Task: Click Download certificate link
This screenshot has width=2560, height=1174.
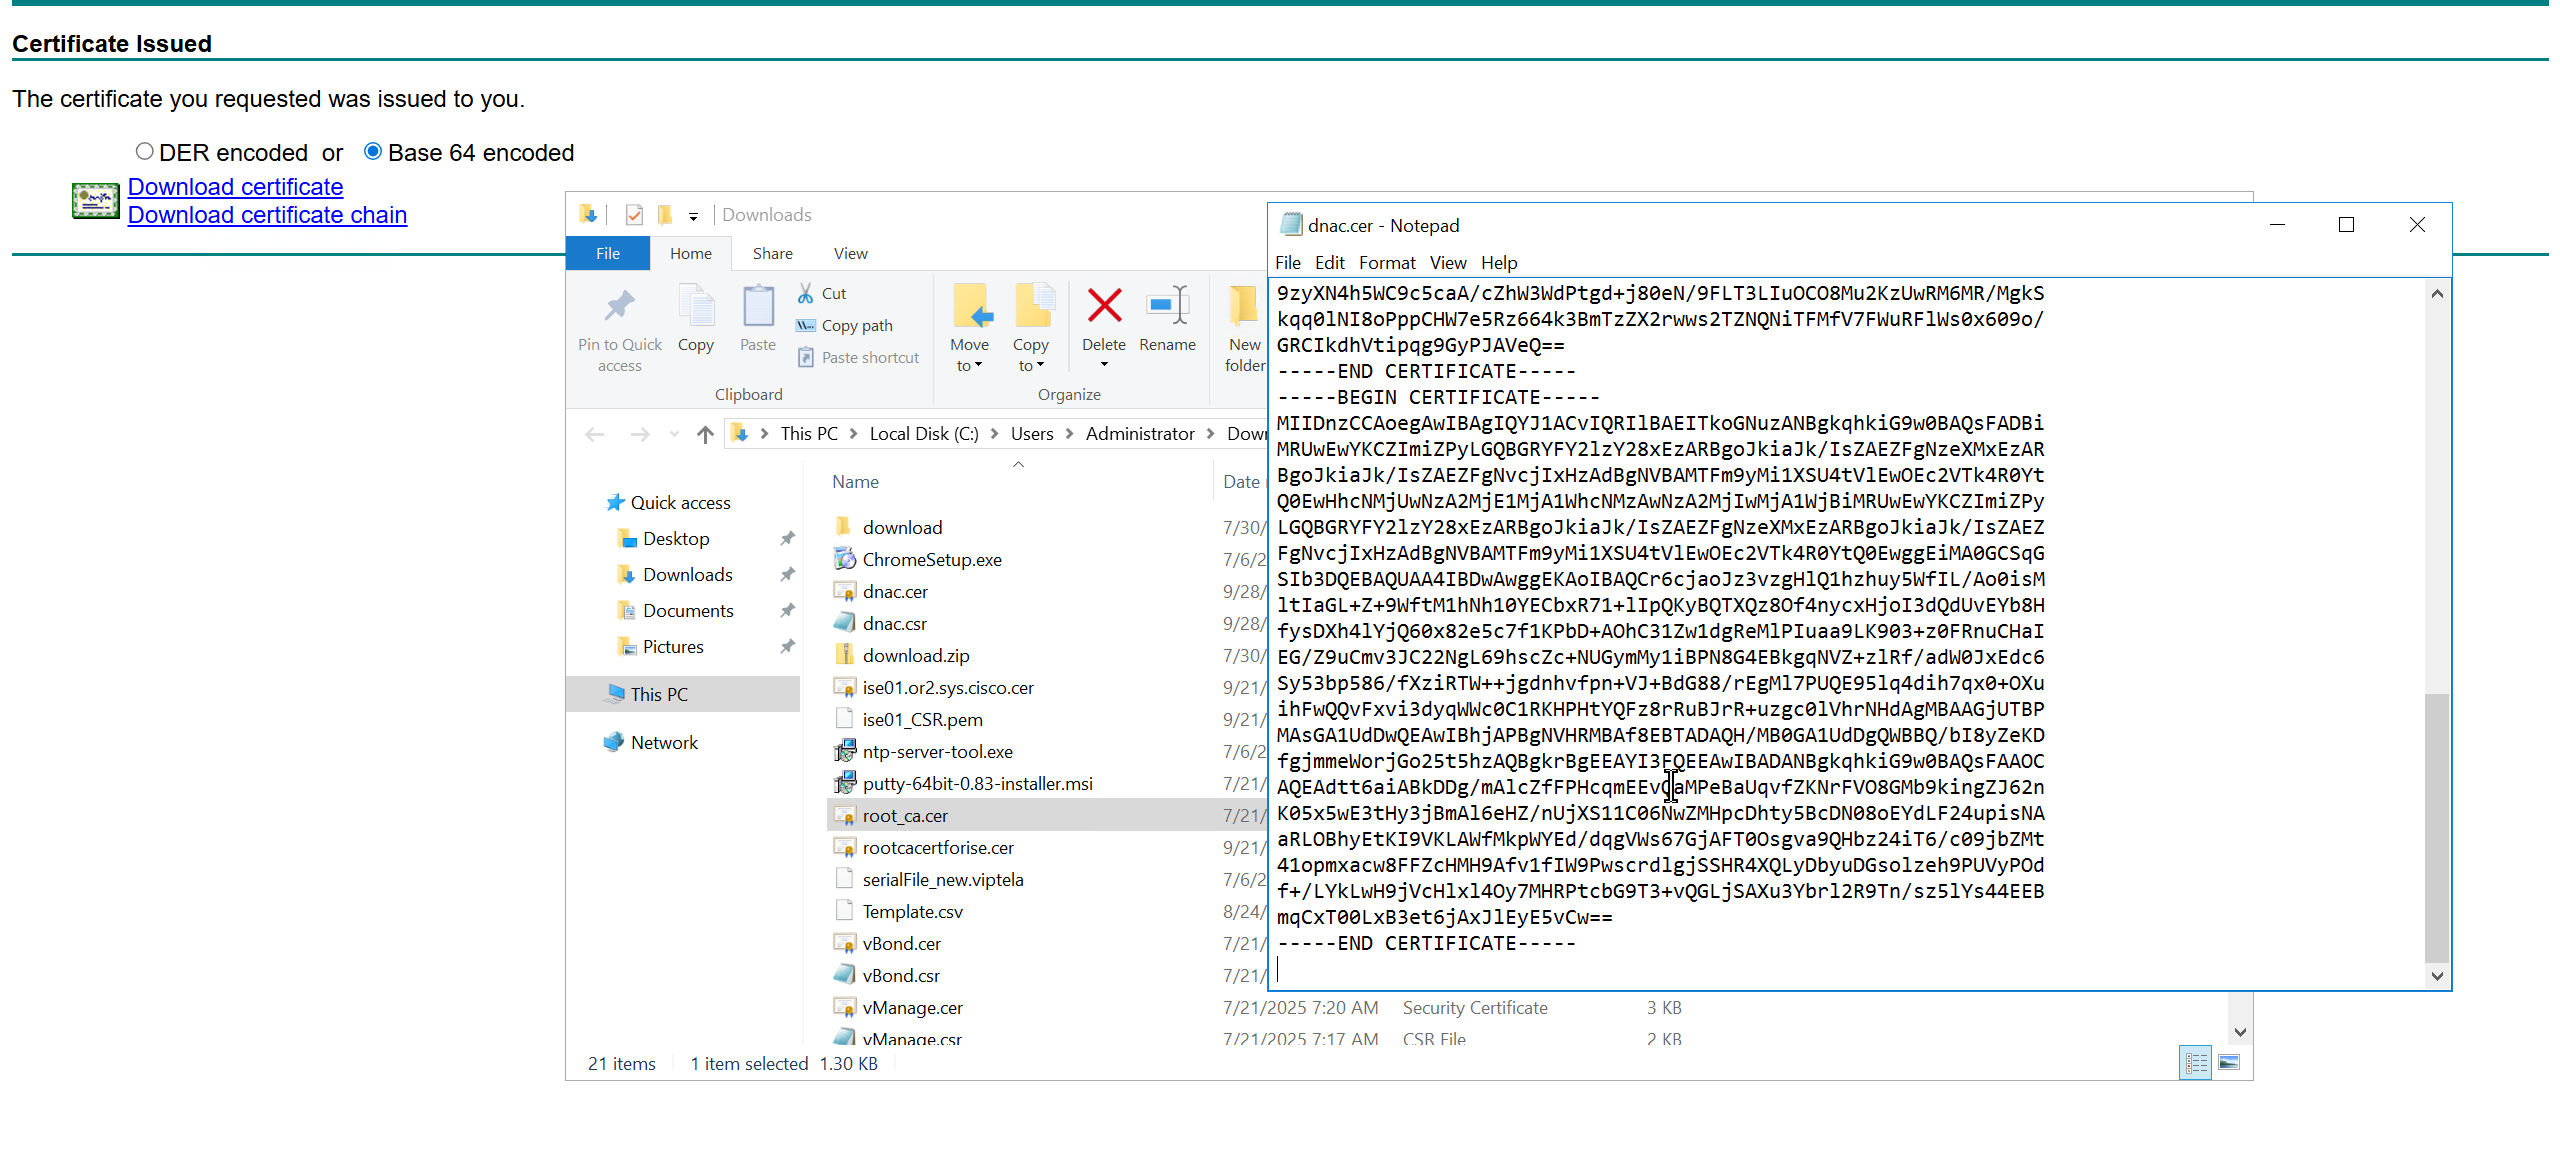Action: click(x=235, y=187)
